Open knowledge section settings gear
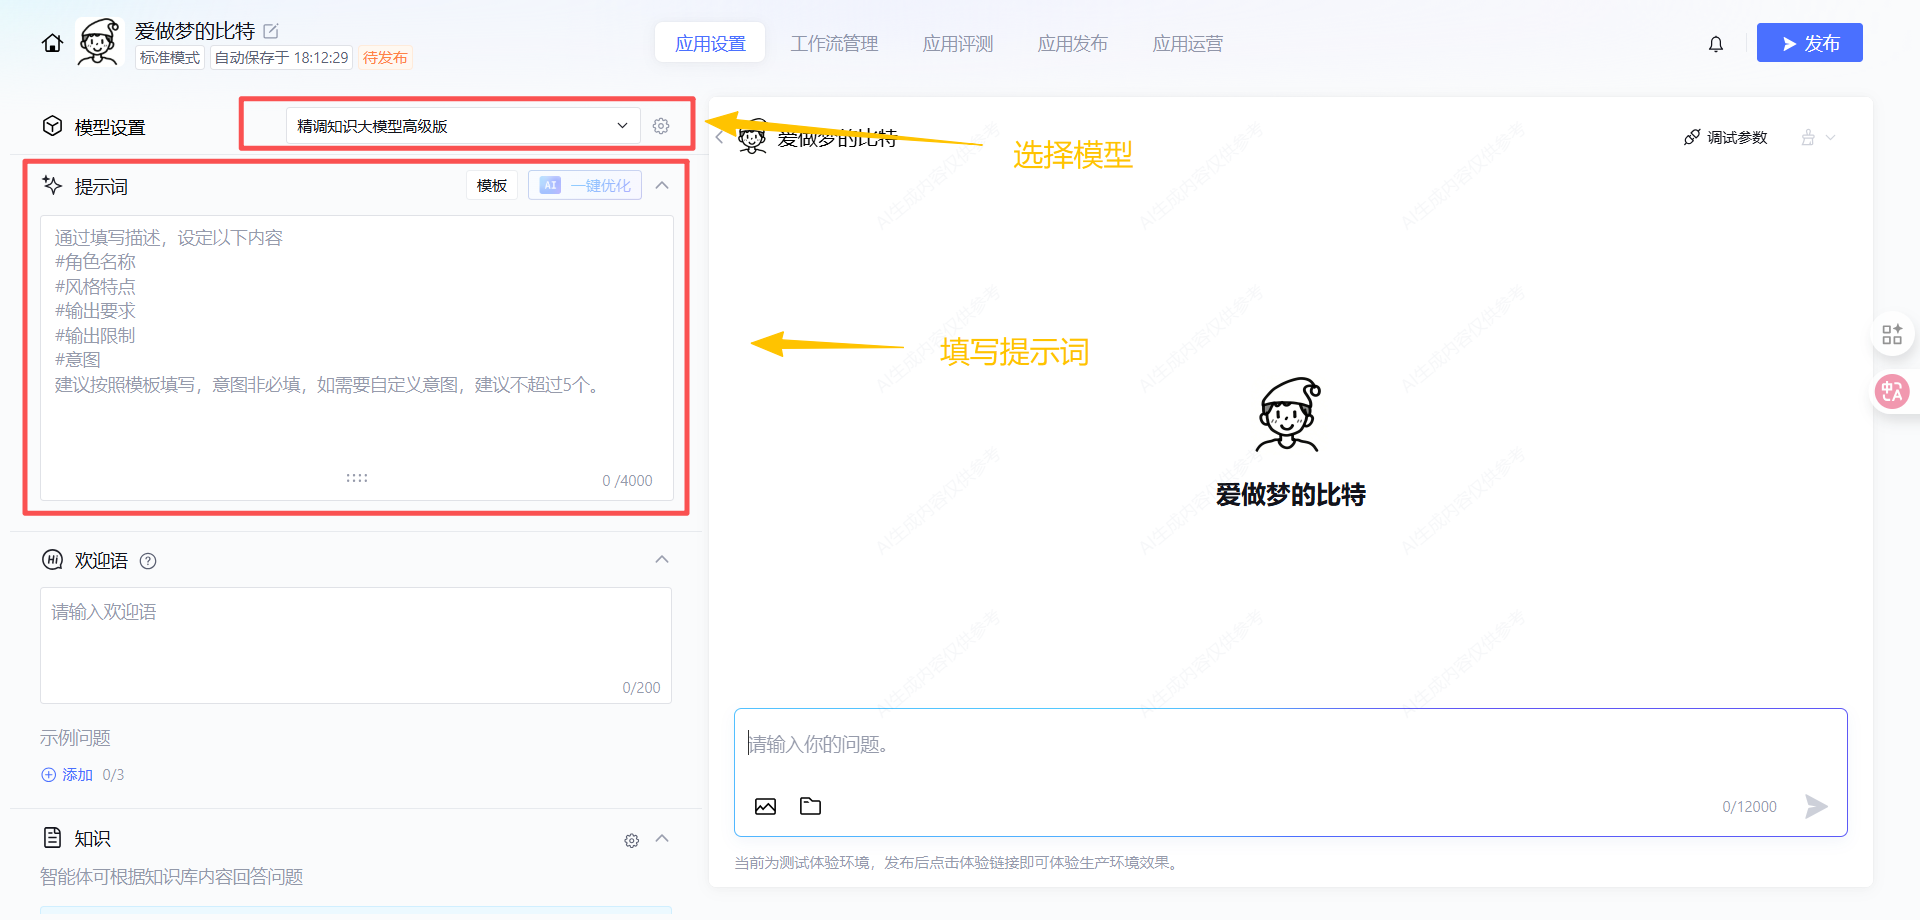The width and height of the screenshot is (1920, 920). [631, 840]
